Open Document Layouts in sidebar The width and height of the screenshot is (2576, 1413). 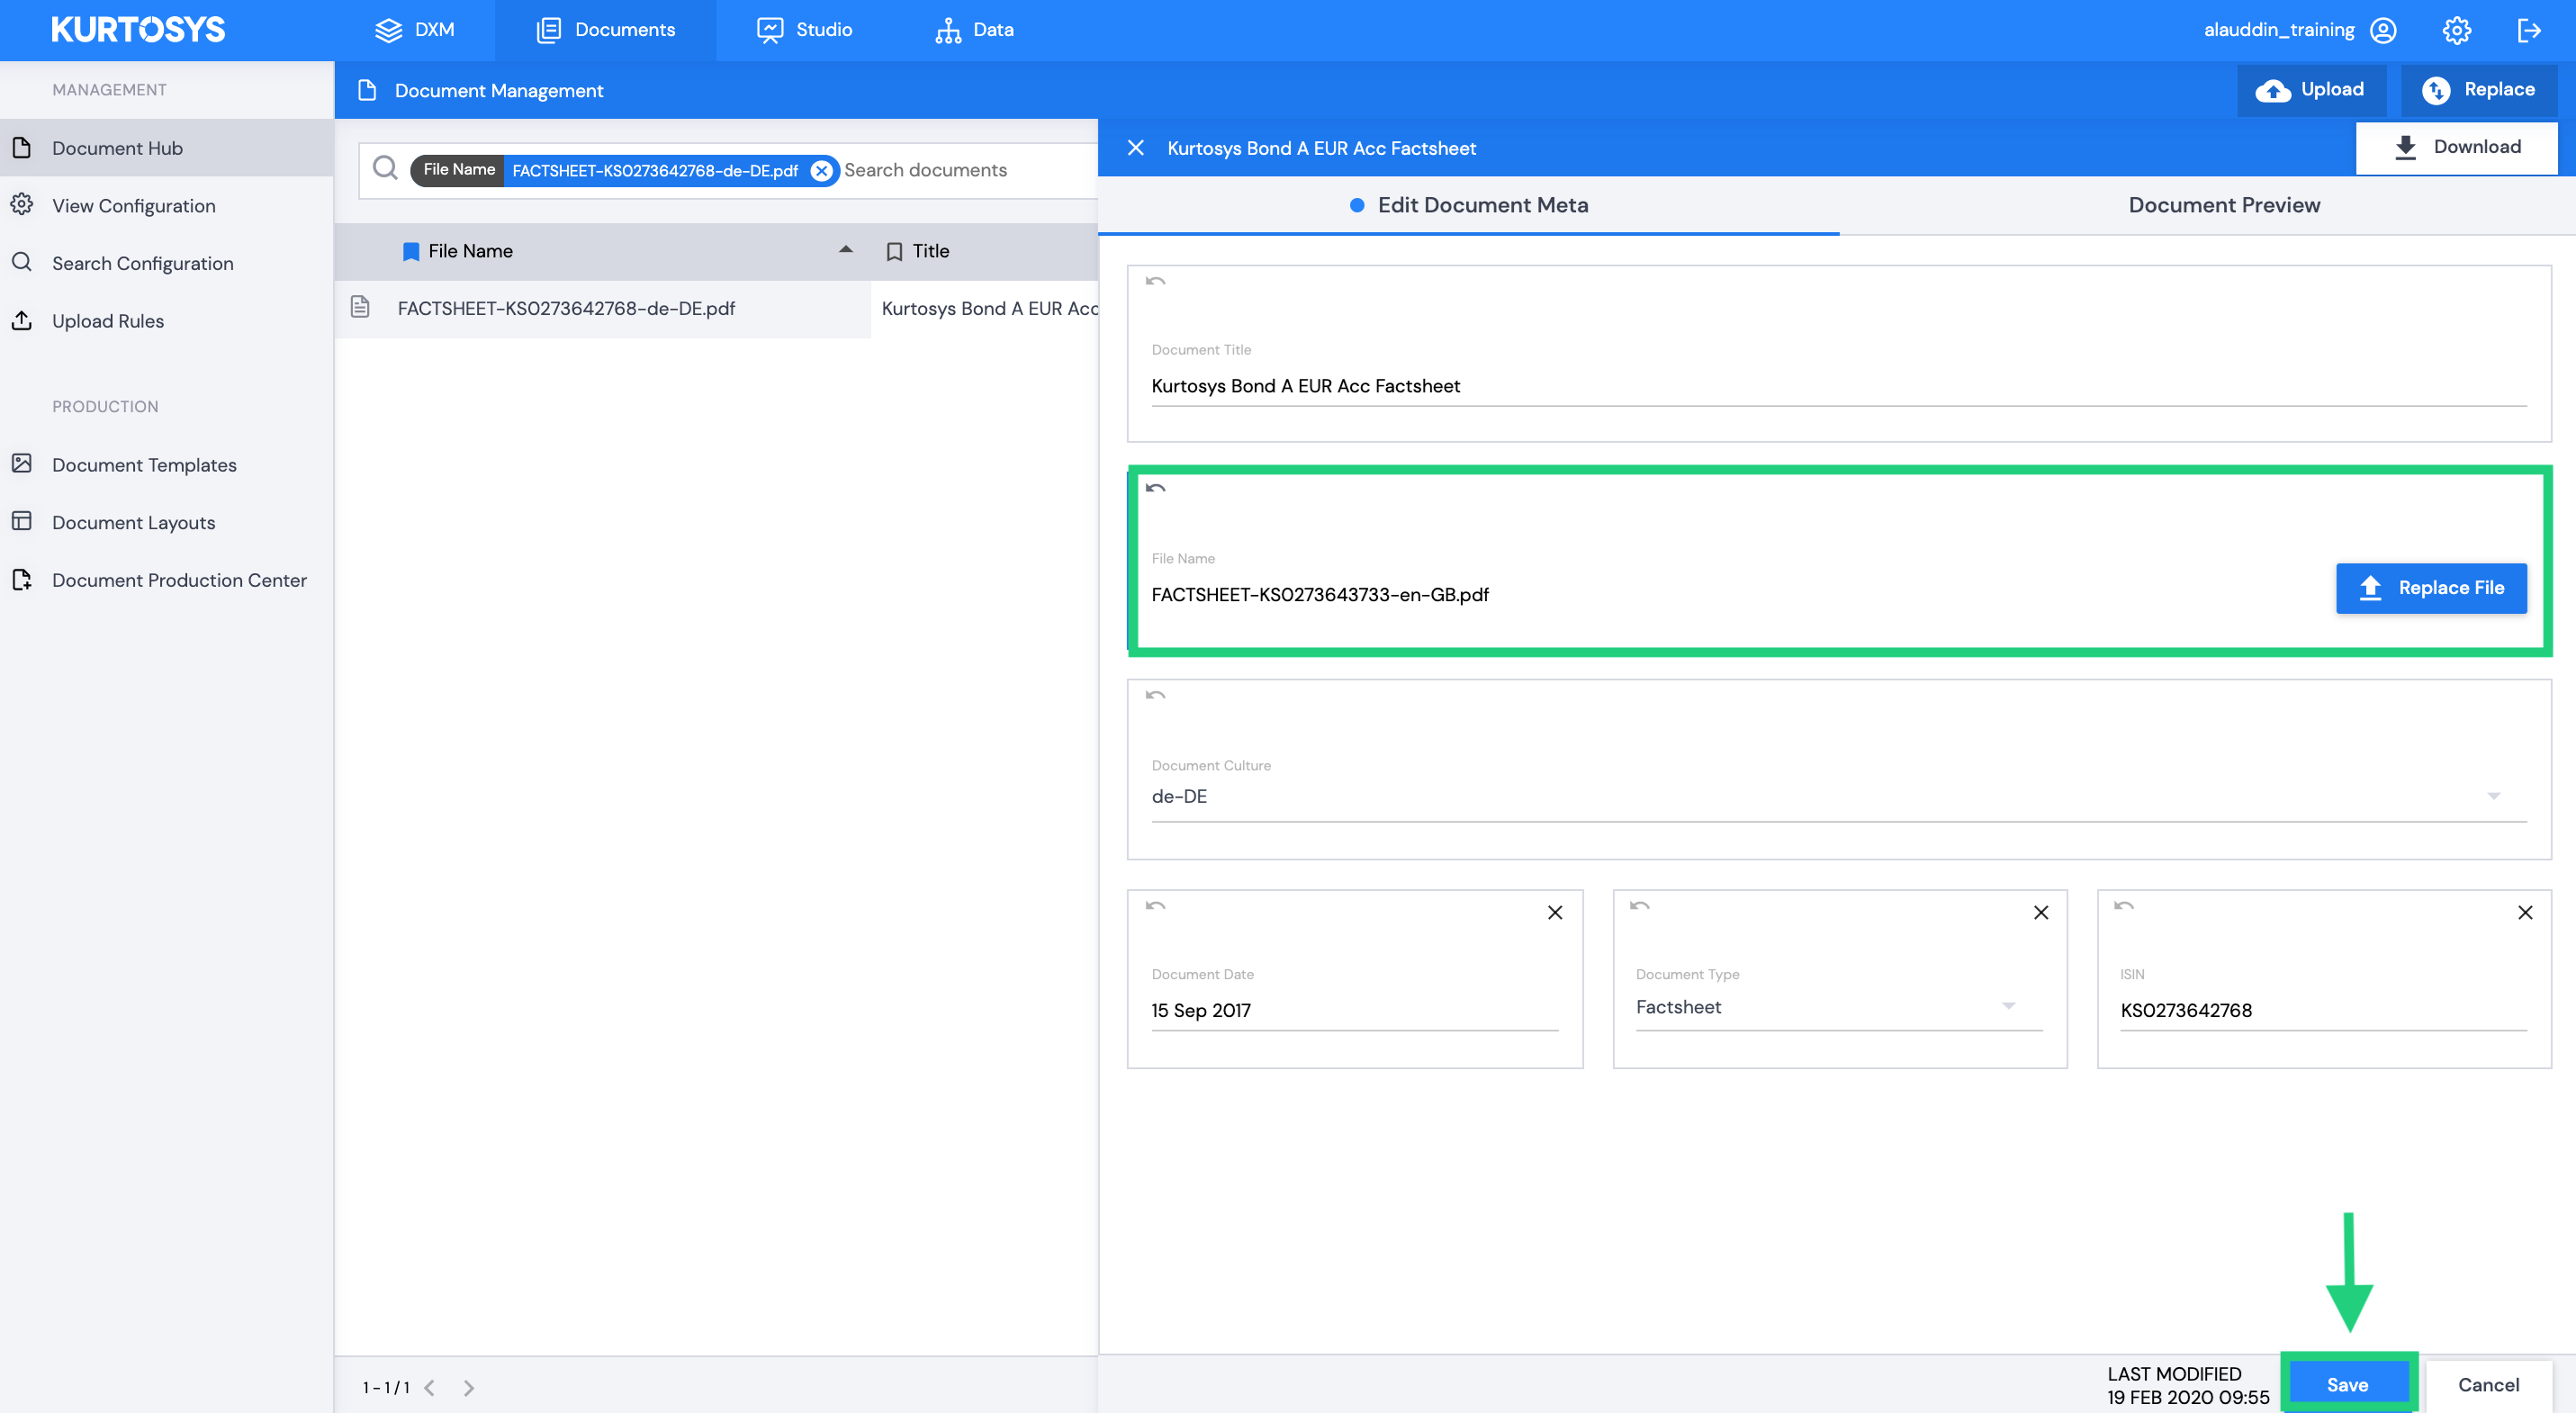coord(166,522)
